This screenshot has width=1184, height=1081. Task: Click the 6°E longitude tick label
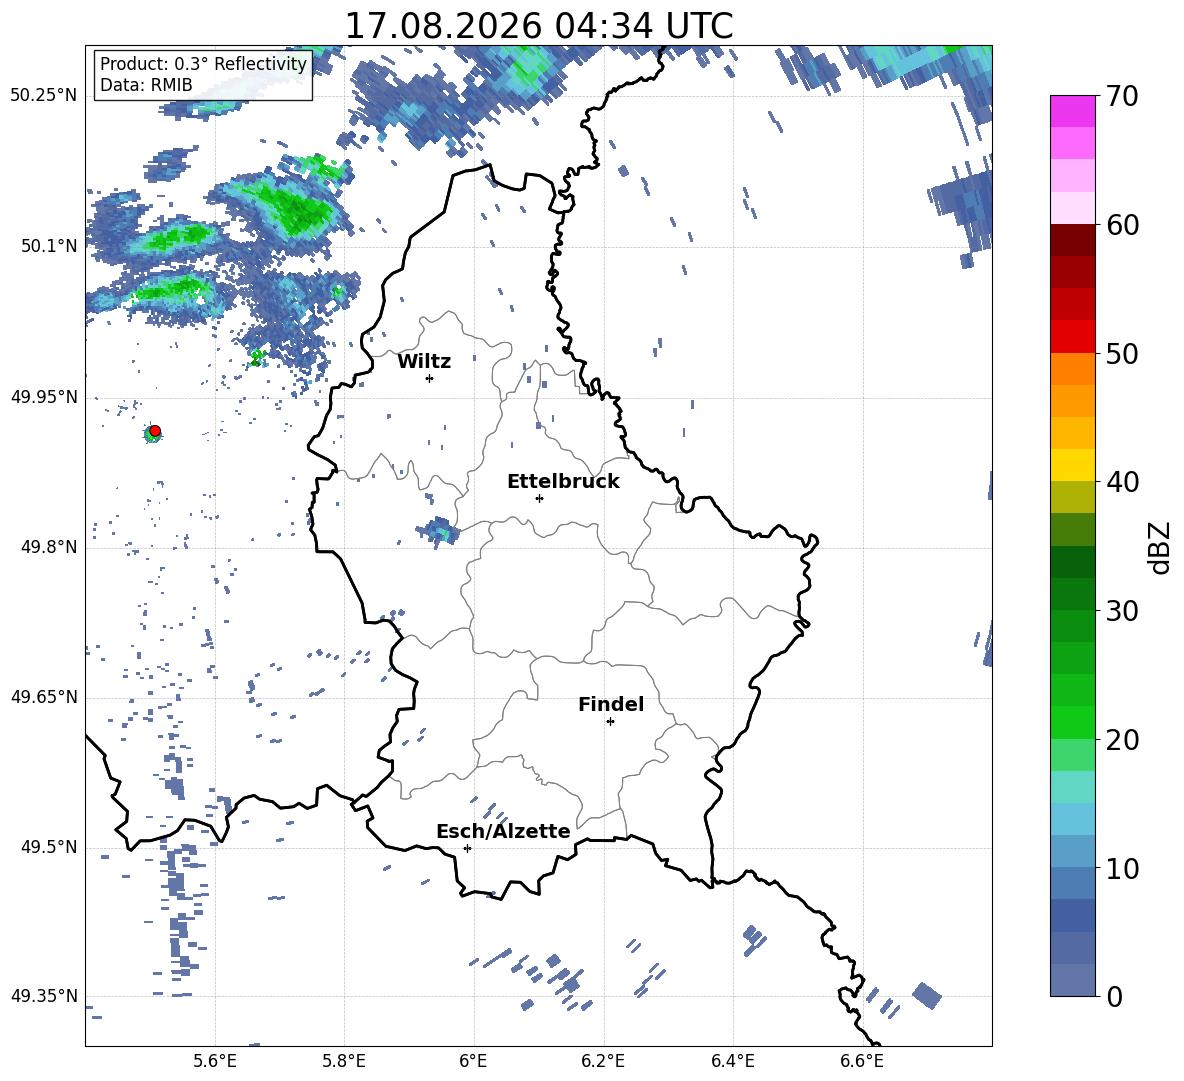pyautogui.click(x=473, y=1061)
